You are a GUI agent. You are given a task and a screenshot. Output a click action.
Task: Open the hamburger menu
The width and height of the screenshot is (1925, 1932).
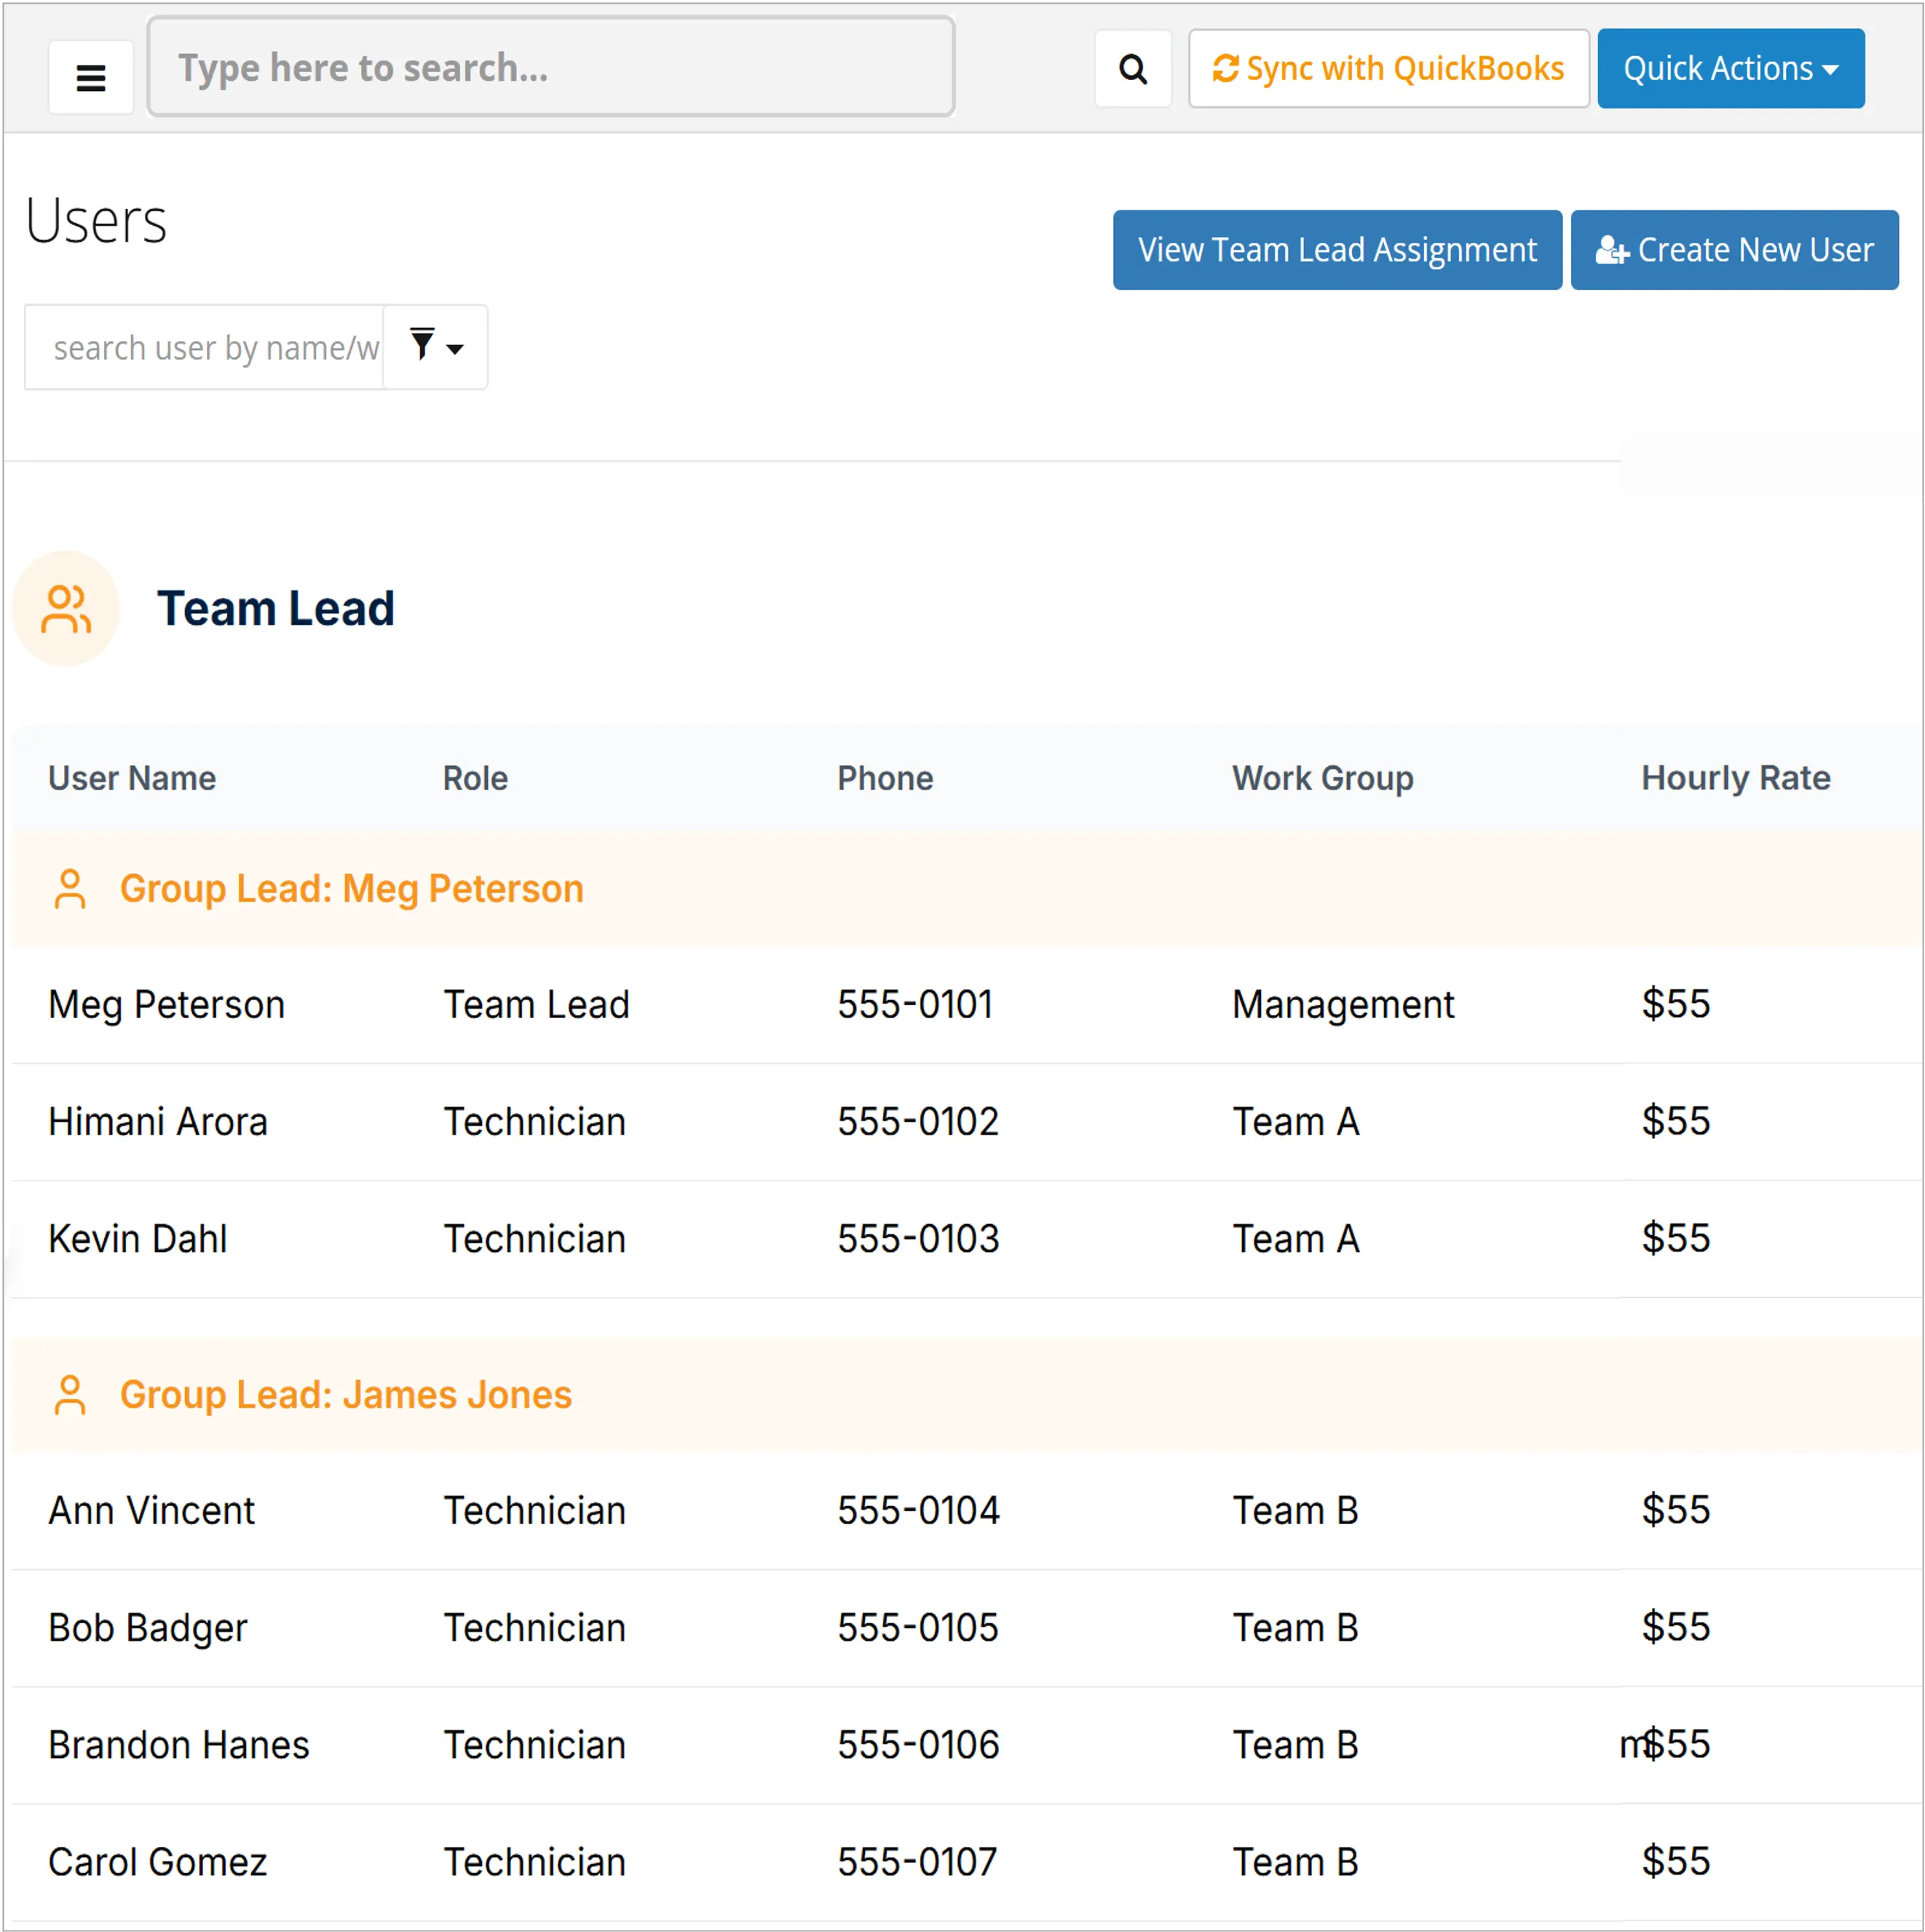(91, 77)
